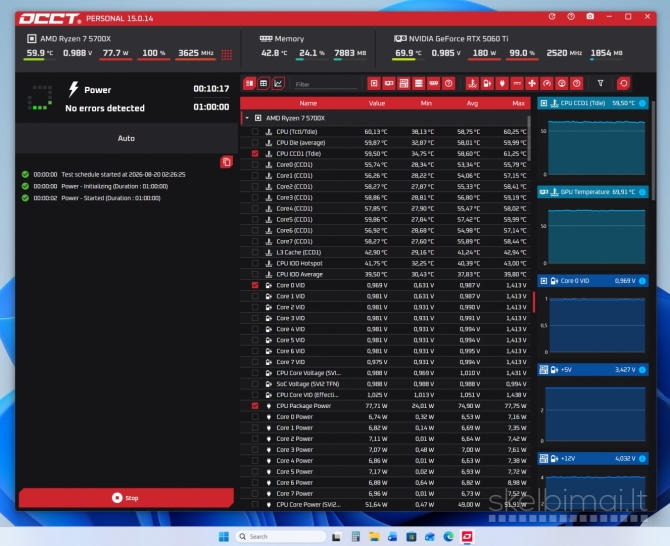670x546 pixels.
Task: Uncheck the CPU Package Power checkbox
Action: pos(255,406)
